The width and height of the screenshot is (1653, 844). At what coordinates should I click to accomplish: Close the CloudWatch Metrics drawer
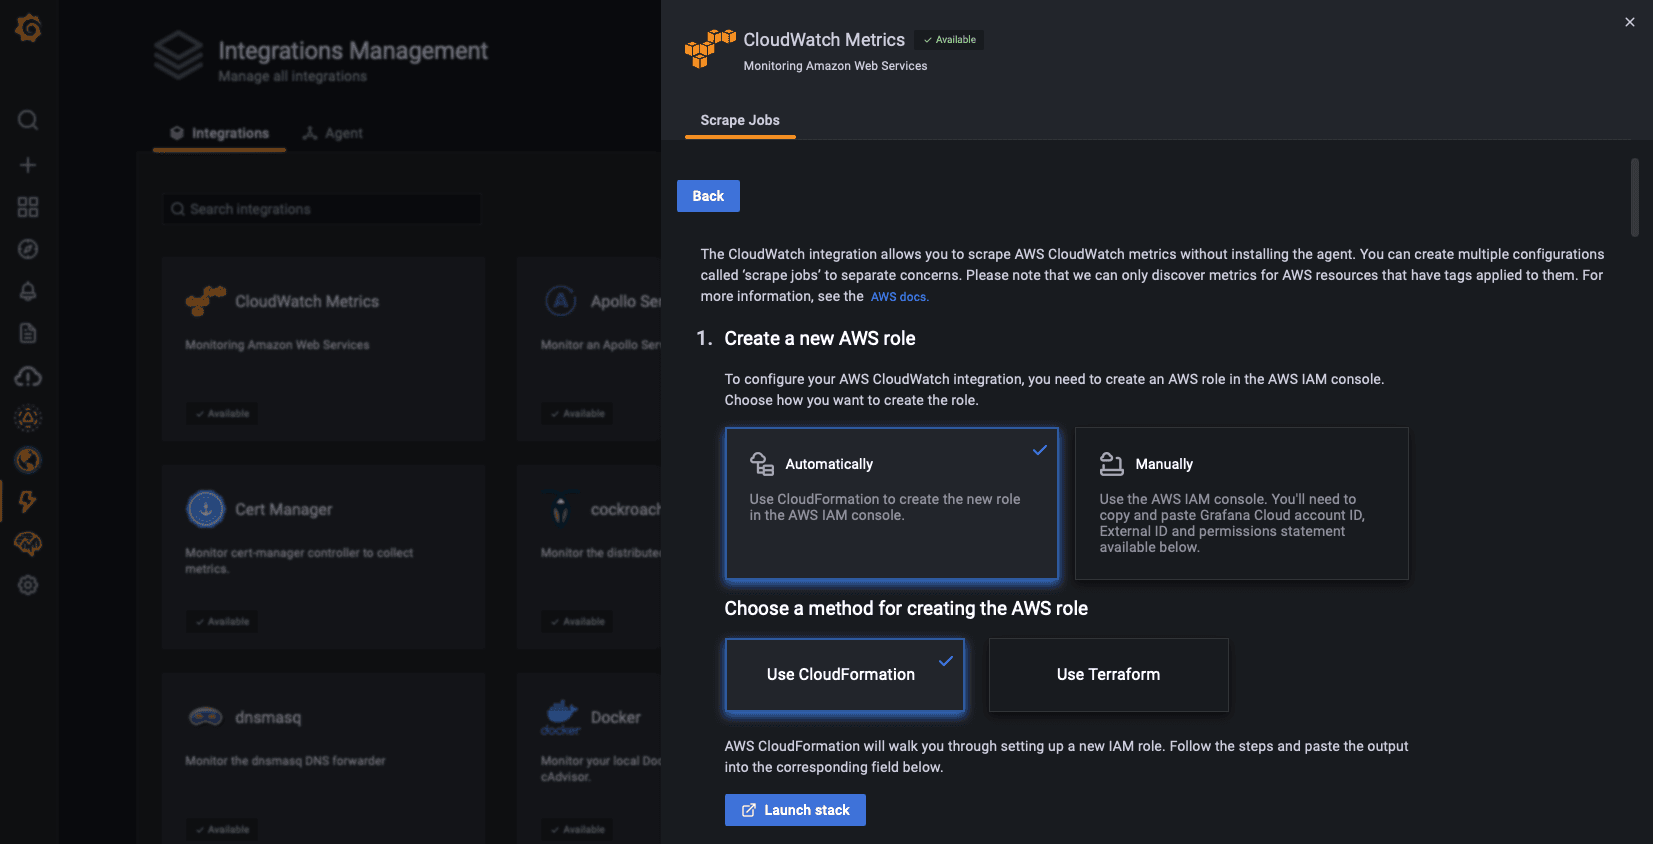(1630, 22)
